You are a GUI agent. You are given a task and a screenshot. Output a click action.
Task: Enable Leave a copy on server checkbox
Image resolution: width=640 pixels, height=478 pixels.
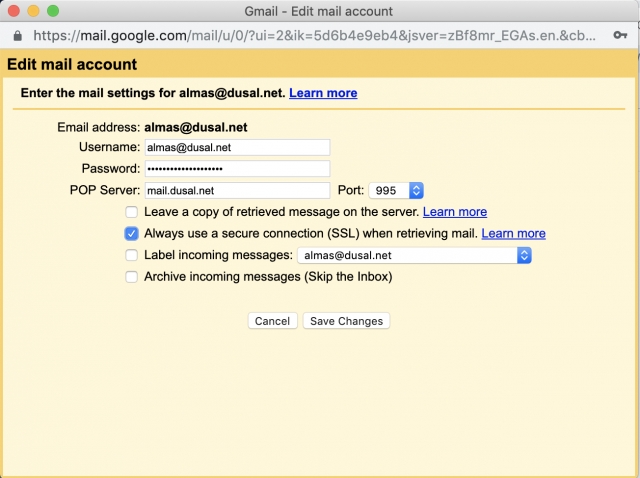point(131,212)
